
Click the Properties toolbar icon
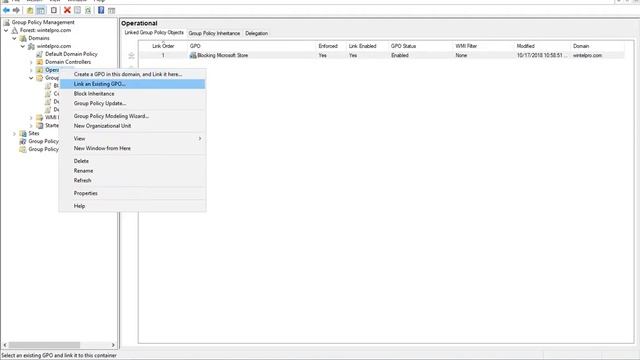click(78, 10)
